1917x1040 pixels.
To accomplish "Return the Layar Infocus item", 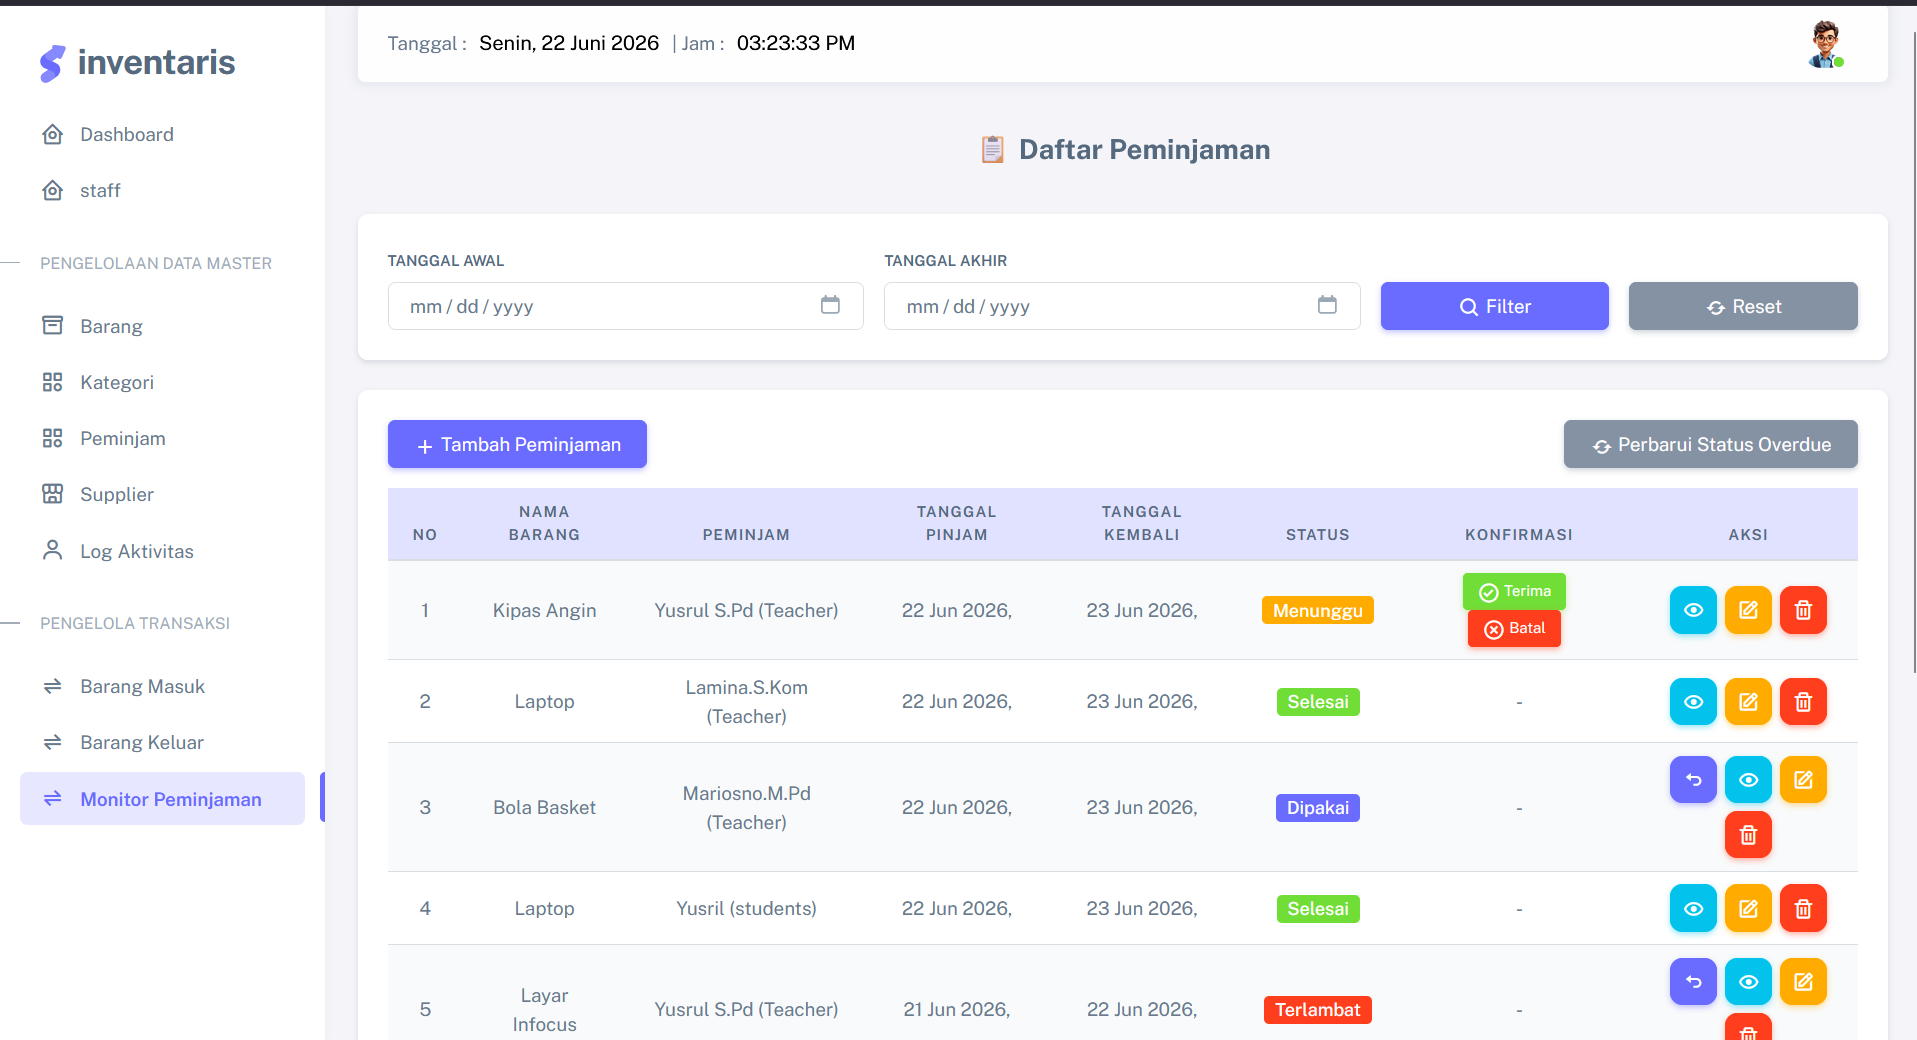I will (1693, 982).
